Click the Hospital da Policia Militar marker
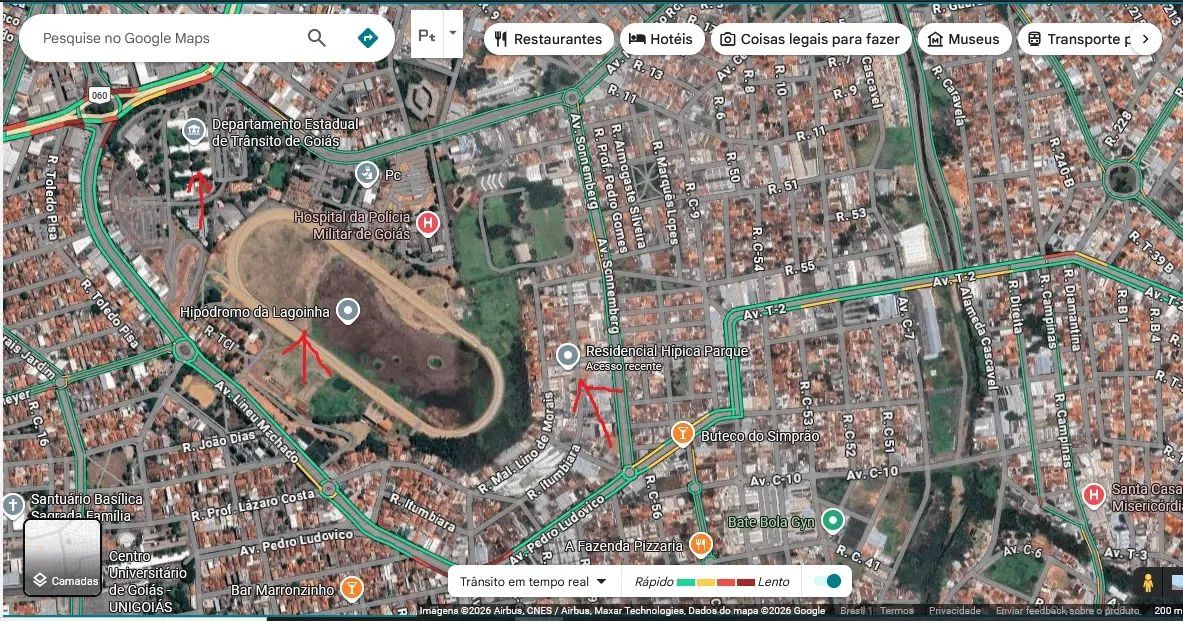The height and width of the screenshot is (621, 1183). pyautogui.click(x=429, y=224)
